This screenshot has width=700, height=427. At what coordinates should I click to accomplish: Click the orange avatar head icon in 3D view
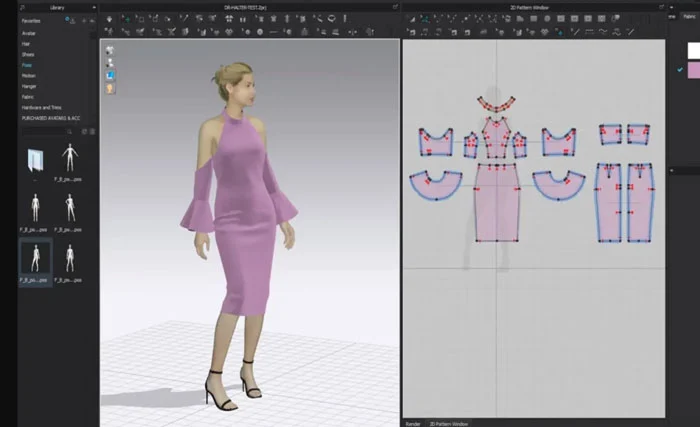coord(110,88)
